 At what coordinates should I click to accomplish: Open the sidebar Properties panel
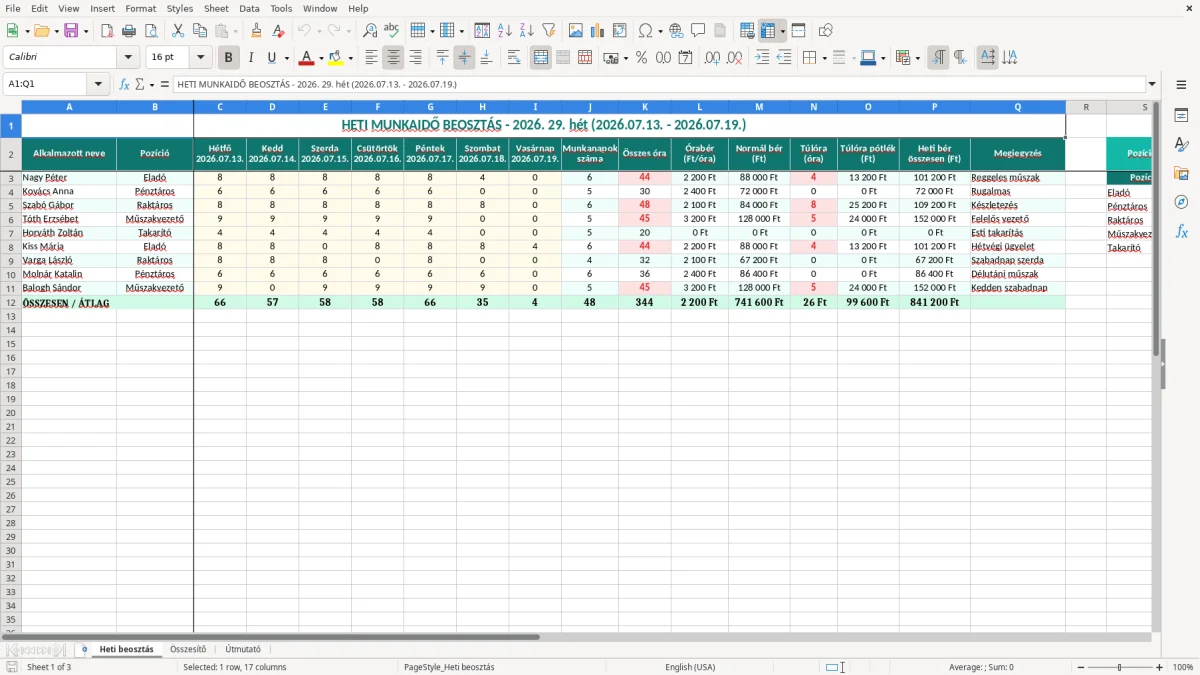[1181, 116]
